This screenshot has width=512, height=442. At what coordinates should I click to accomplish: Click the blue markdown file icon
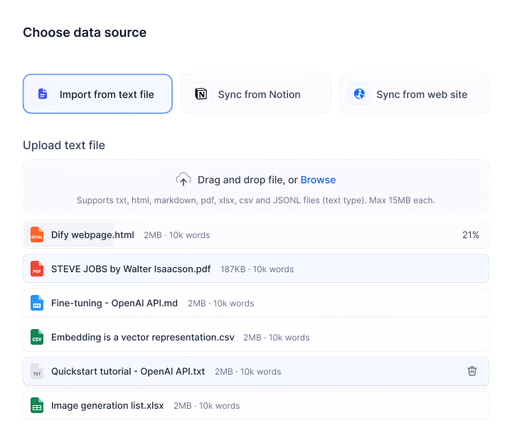click(x=37, y=303)
